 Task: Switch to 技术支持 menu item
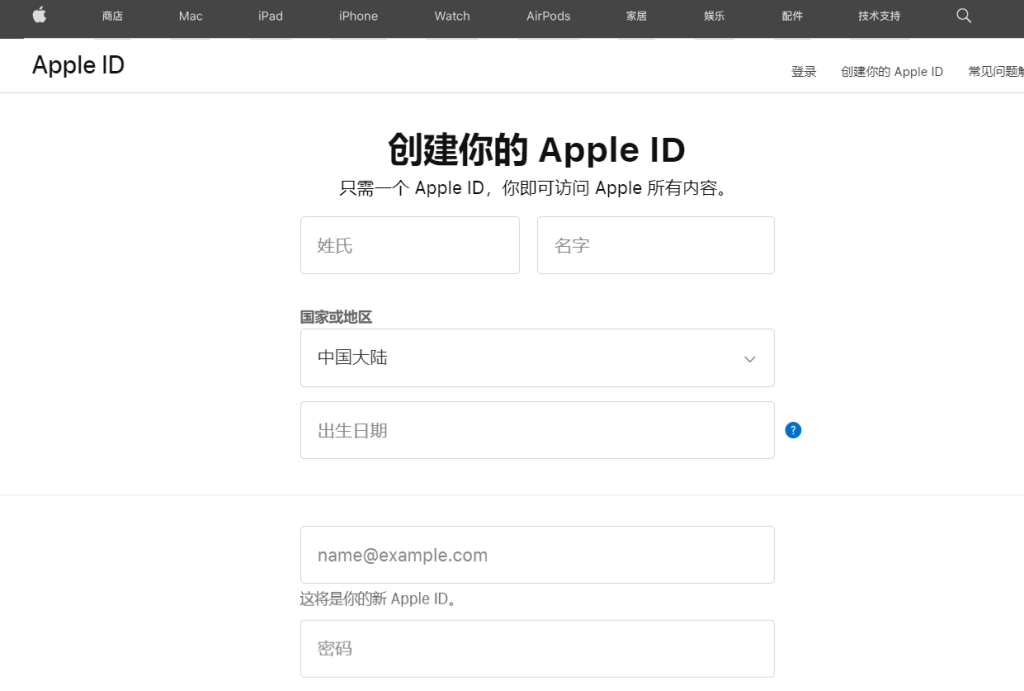[878, 16]
